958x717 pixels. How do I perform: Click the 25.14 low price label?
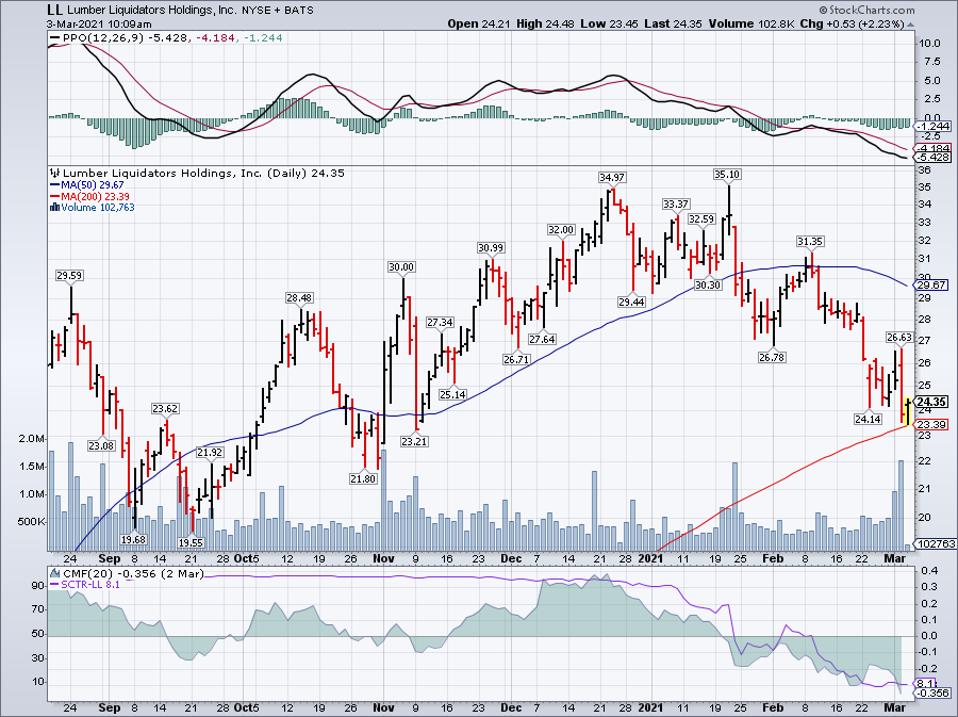coord(453,395)
